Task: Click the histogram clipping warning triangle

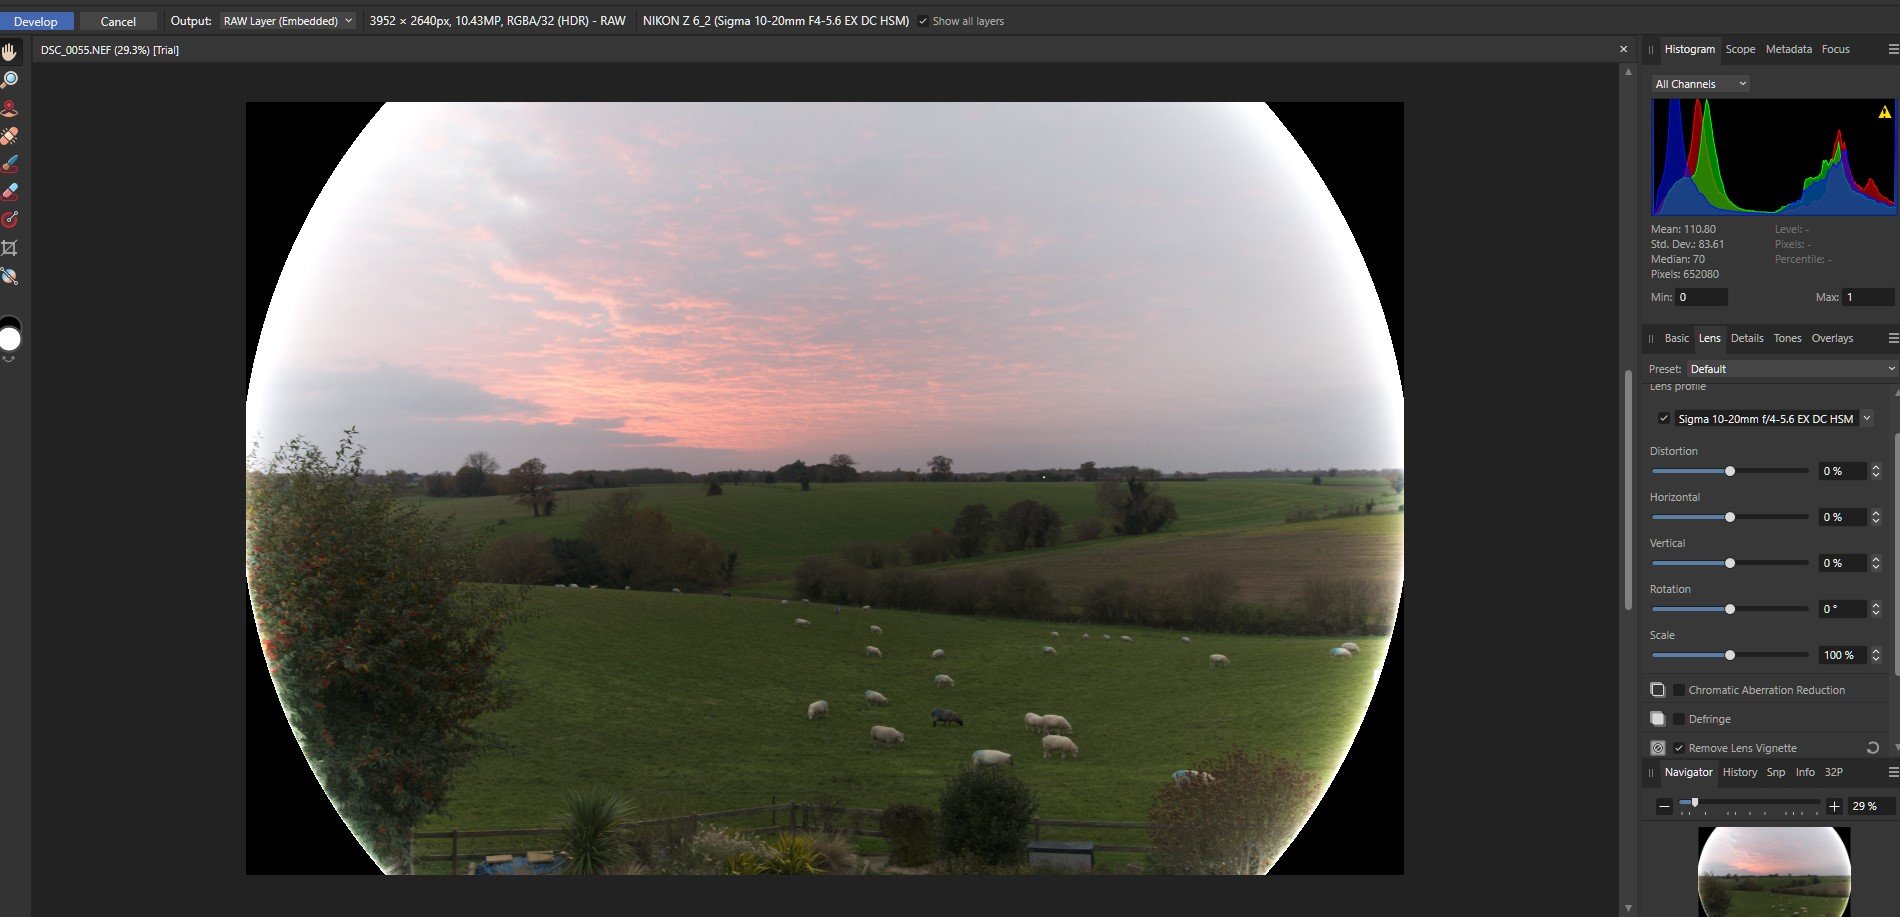Action: [1885, 112]
